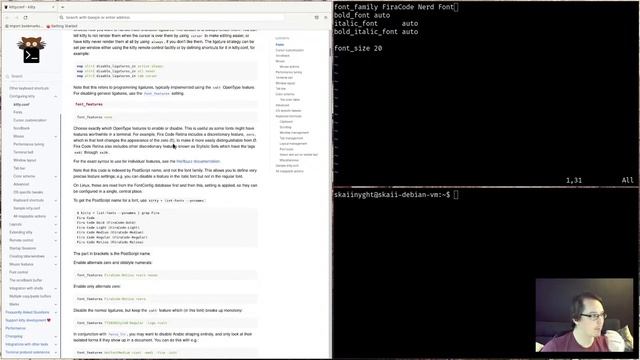Image resolution: width=640 pixels, height=360 pixels.
Task: Jump to Miscellaneous in contents list
Action: coord(289,160)
